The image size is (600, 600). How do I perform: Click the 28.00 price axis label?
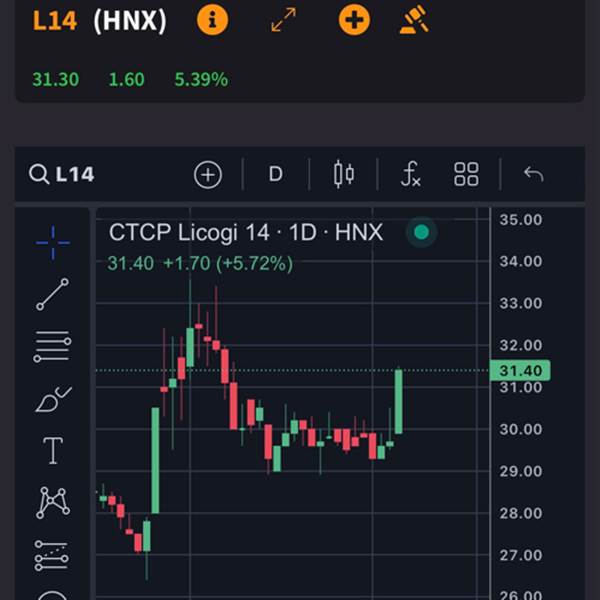point(521,513)
